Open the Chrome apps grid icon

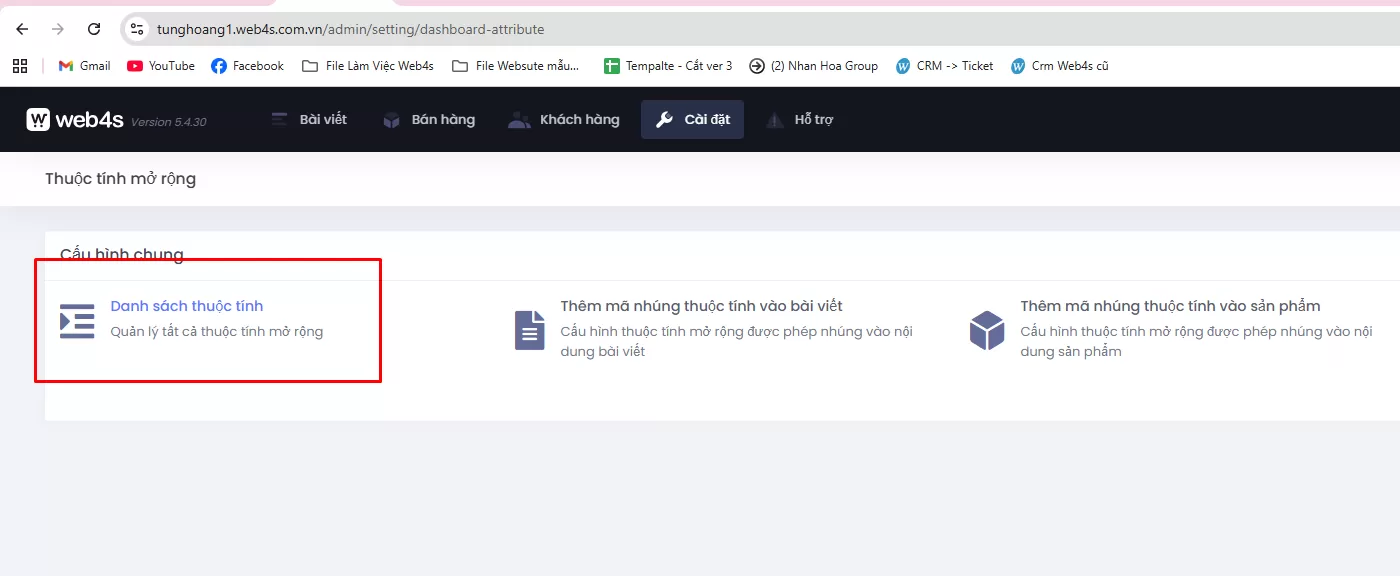19,66
